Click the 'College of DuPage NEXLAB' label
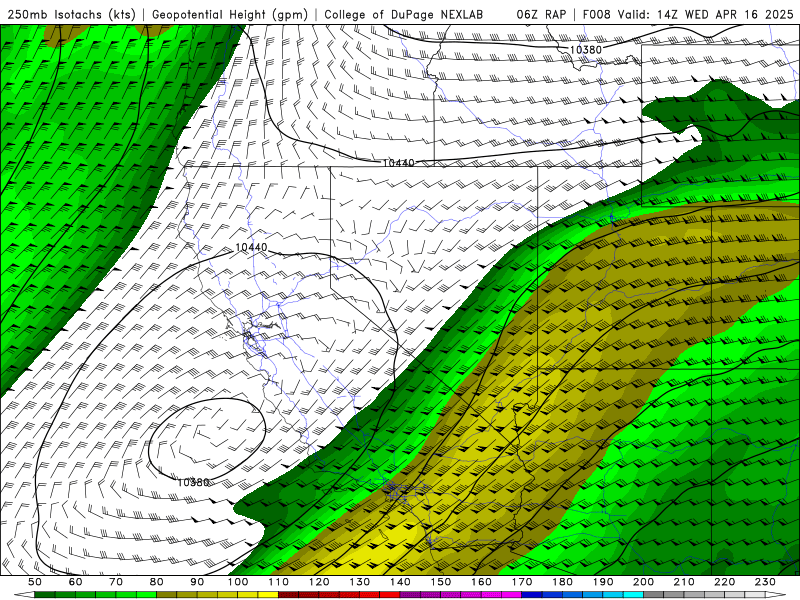The width and height of the screenshot is (800, 600). (404, 14)
